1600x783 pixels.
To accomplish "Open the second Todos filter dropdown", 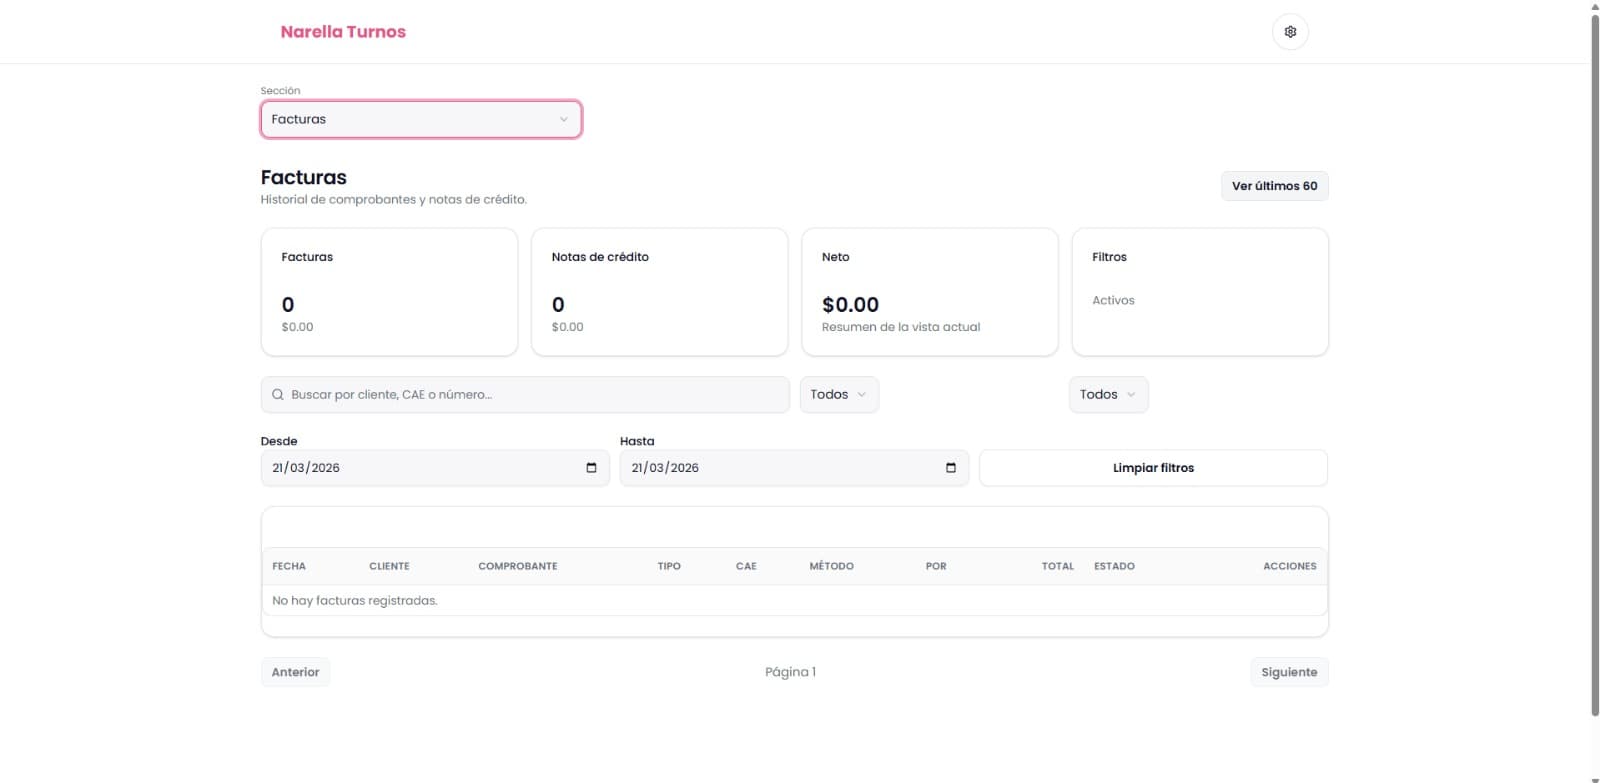I will [x=1108, y=395].
